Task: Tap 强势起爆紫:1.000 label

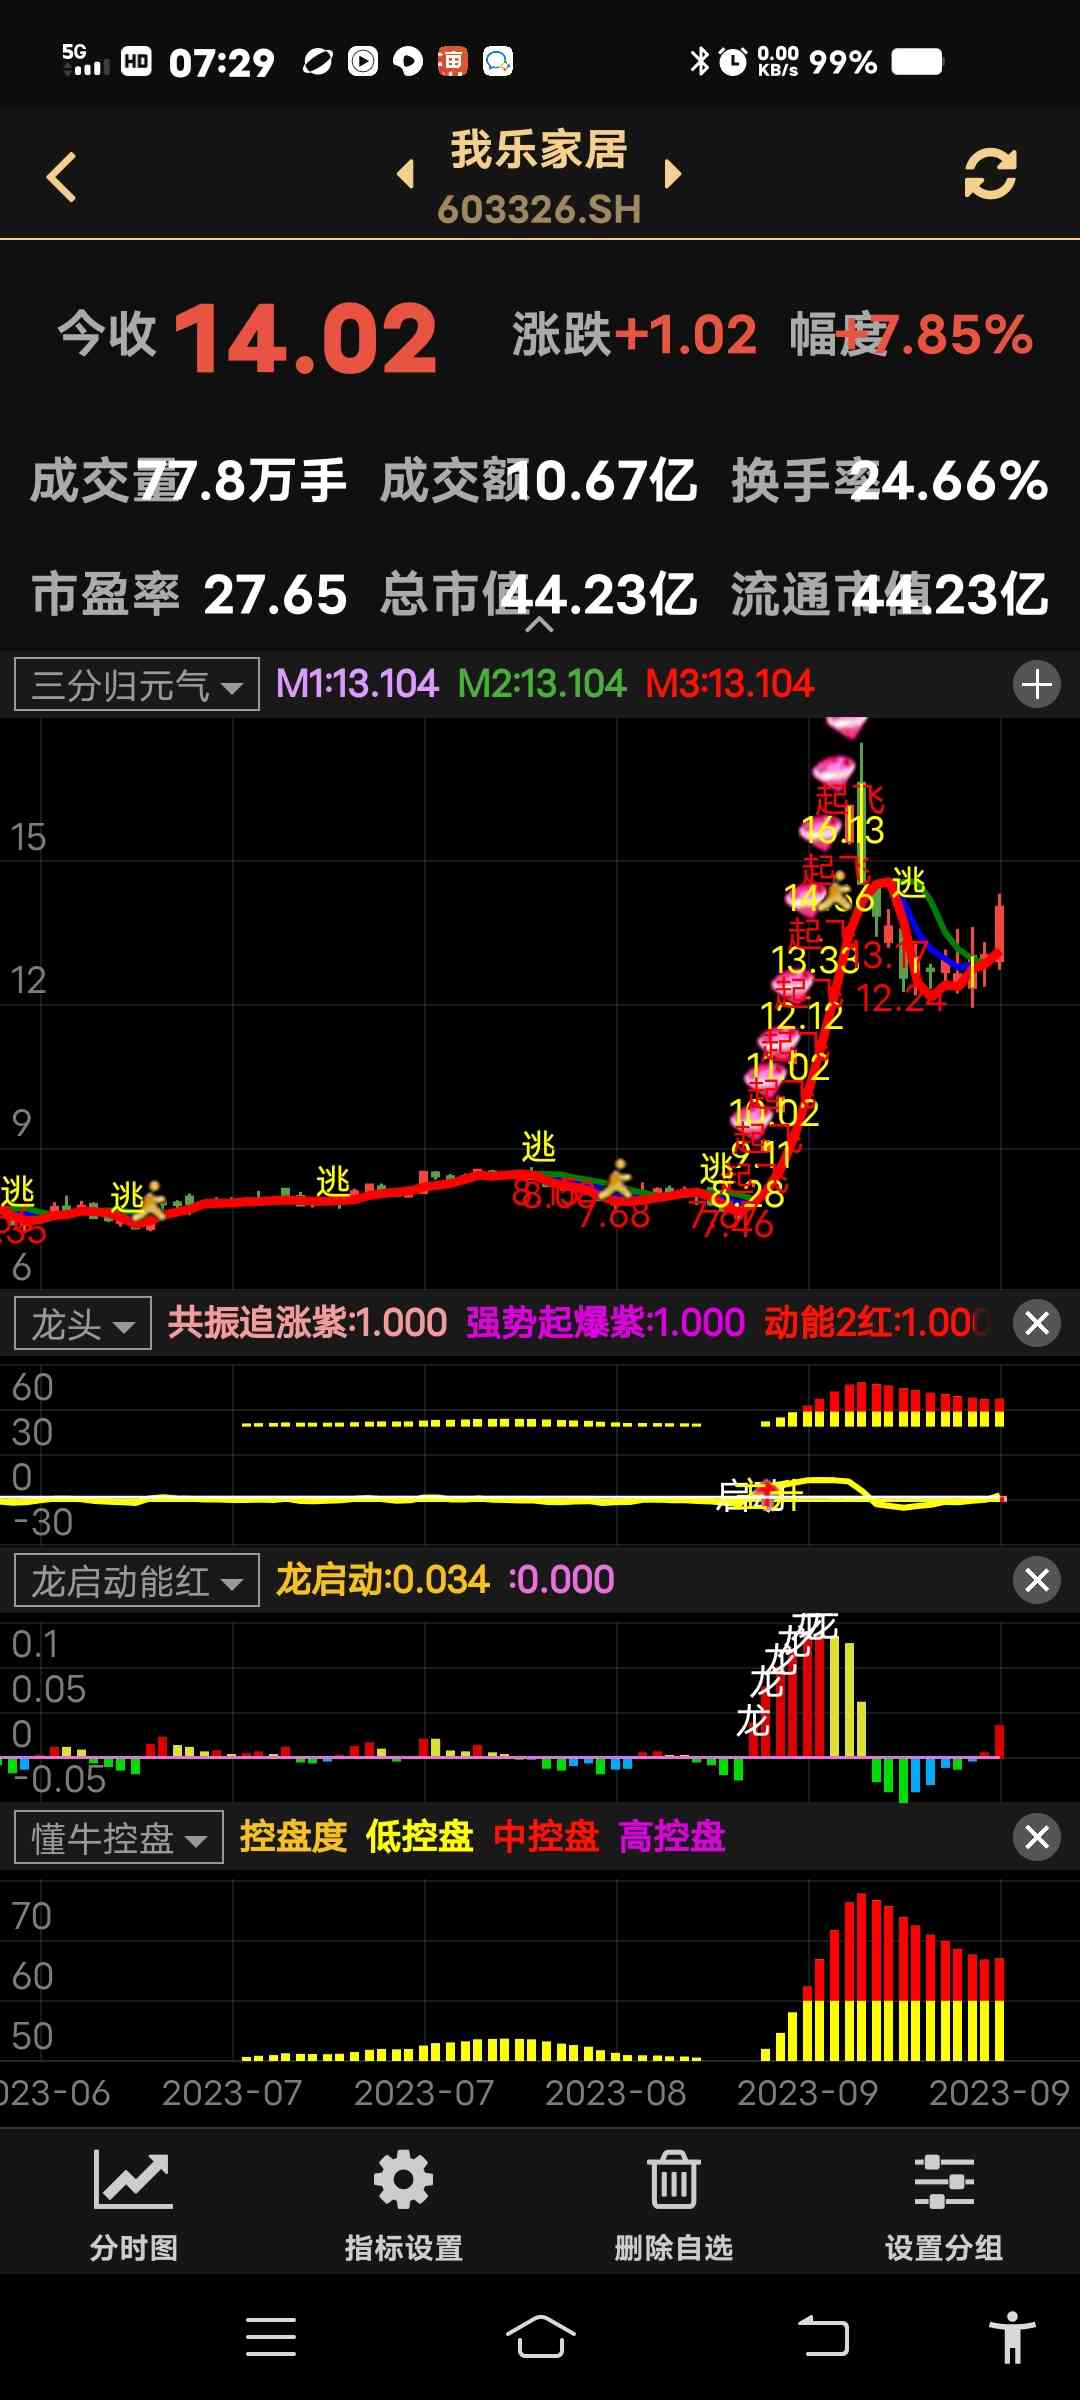Action: pyautogui.click(x=605, y=1323)
